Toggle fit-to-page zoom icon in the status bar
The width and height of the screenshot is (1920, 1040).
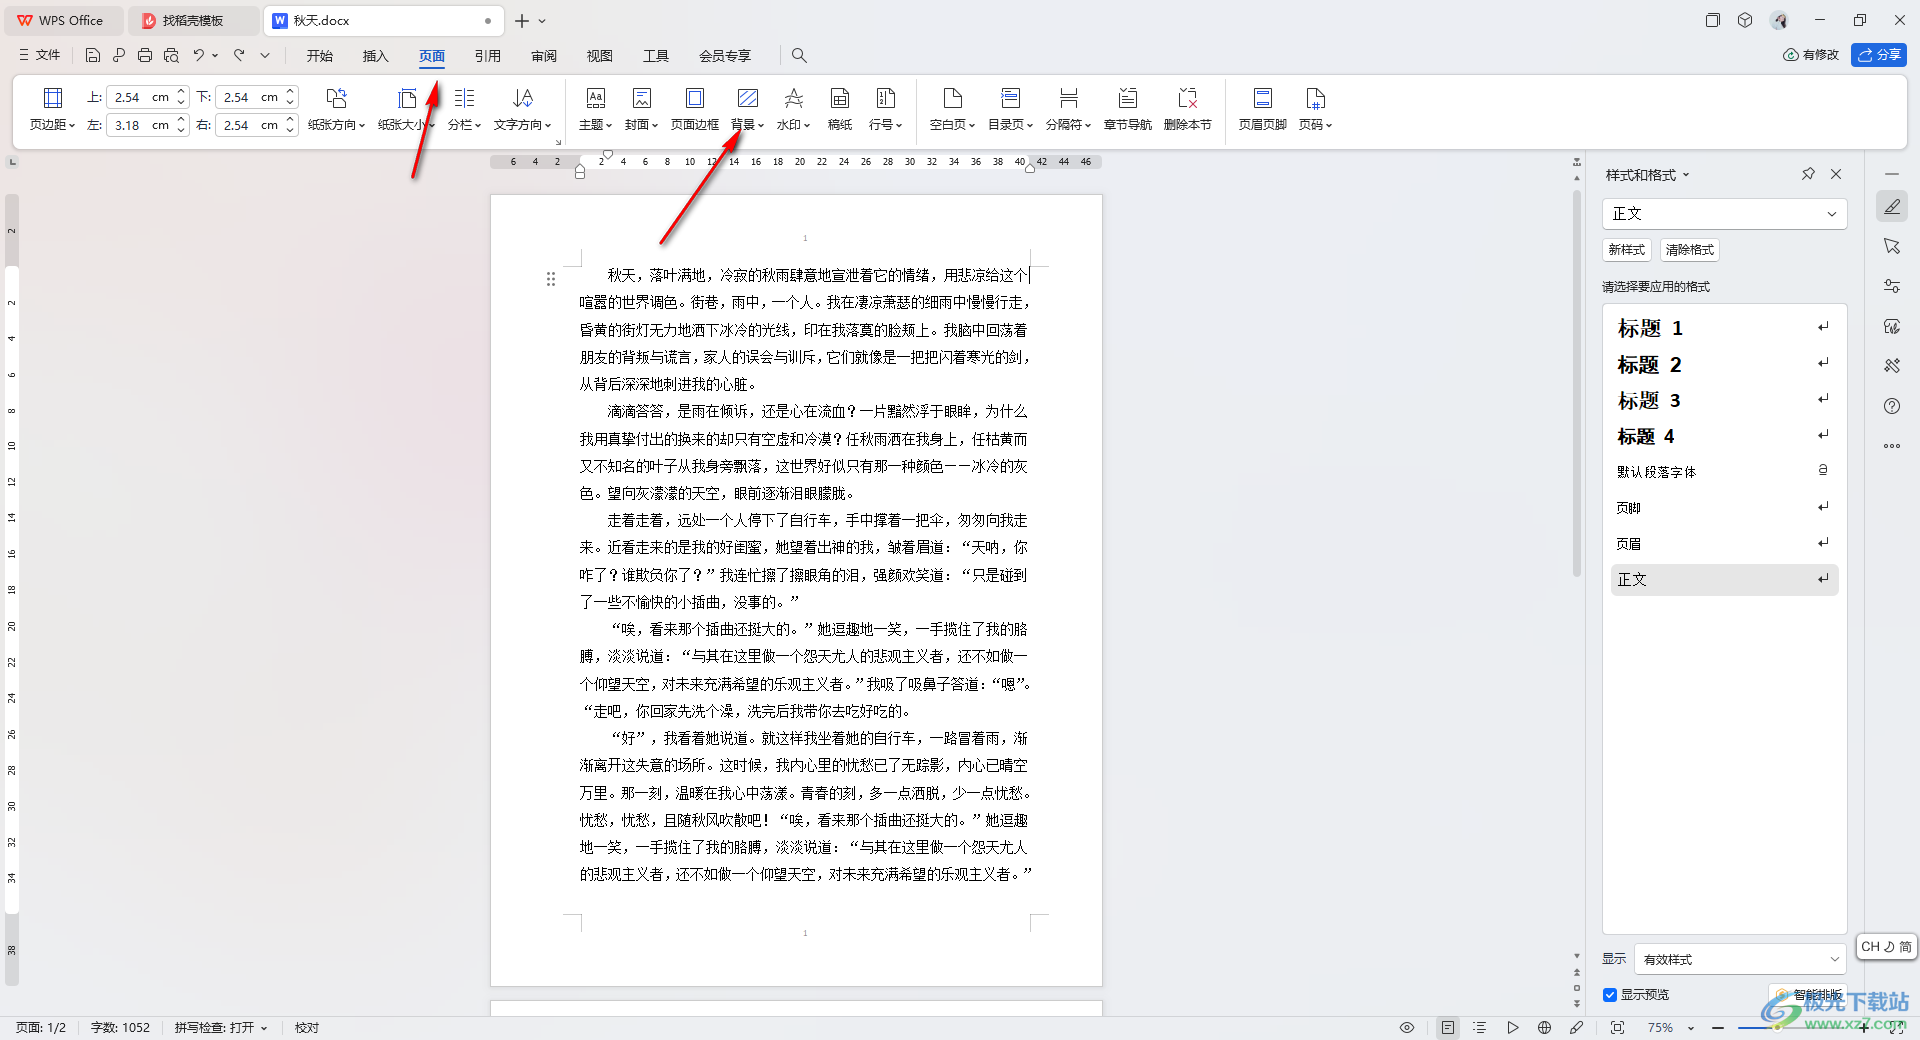[x=1617, y=1027]
